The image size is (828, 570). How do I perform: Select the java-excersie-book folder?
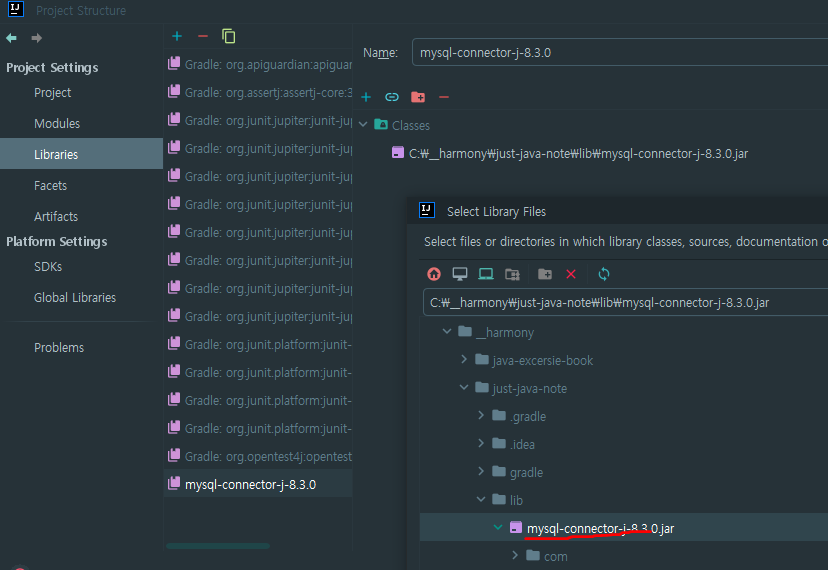click(542, 360)
